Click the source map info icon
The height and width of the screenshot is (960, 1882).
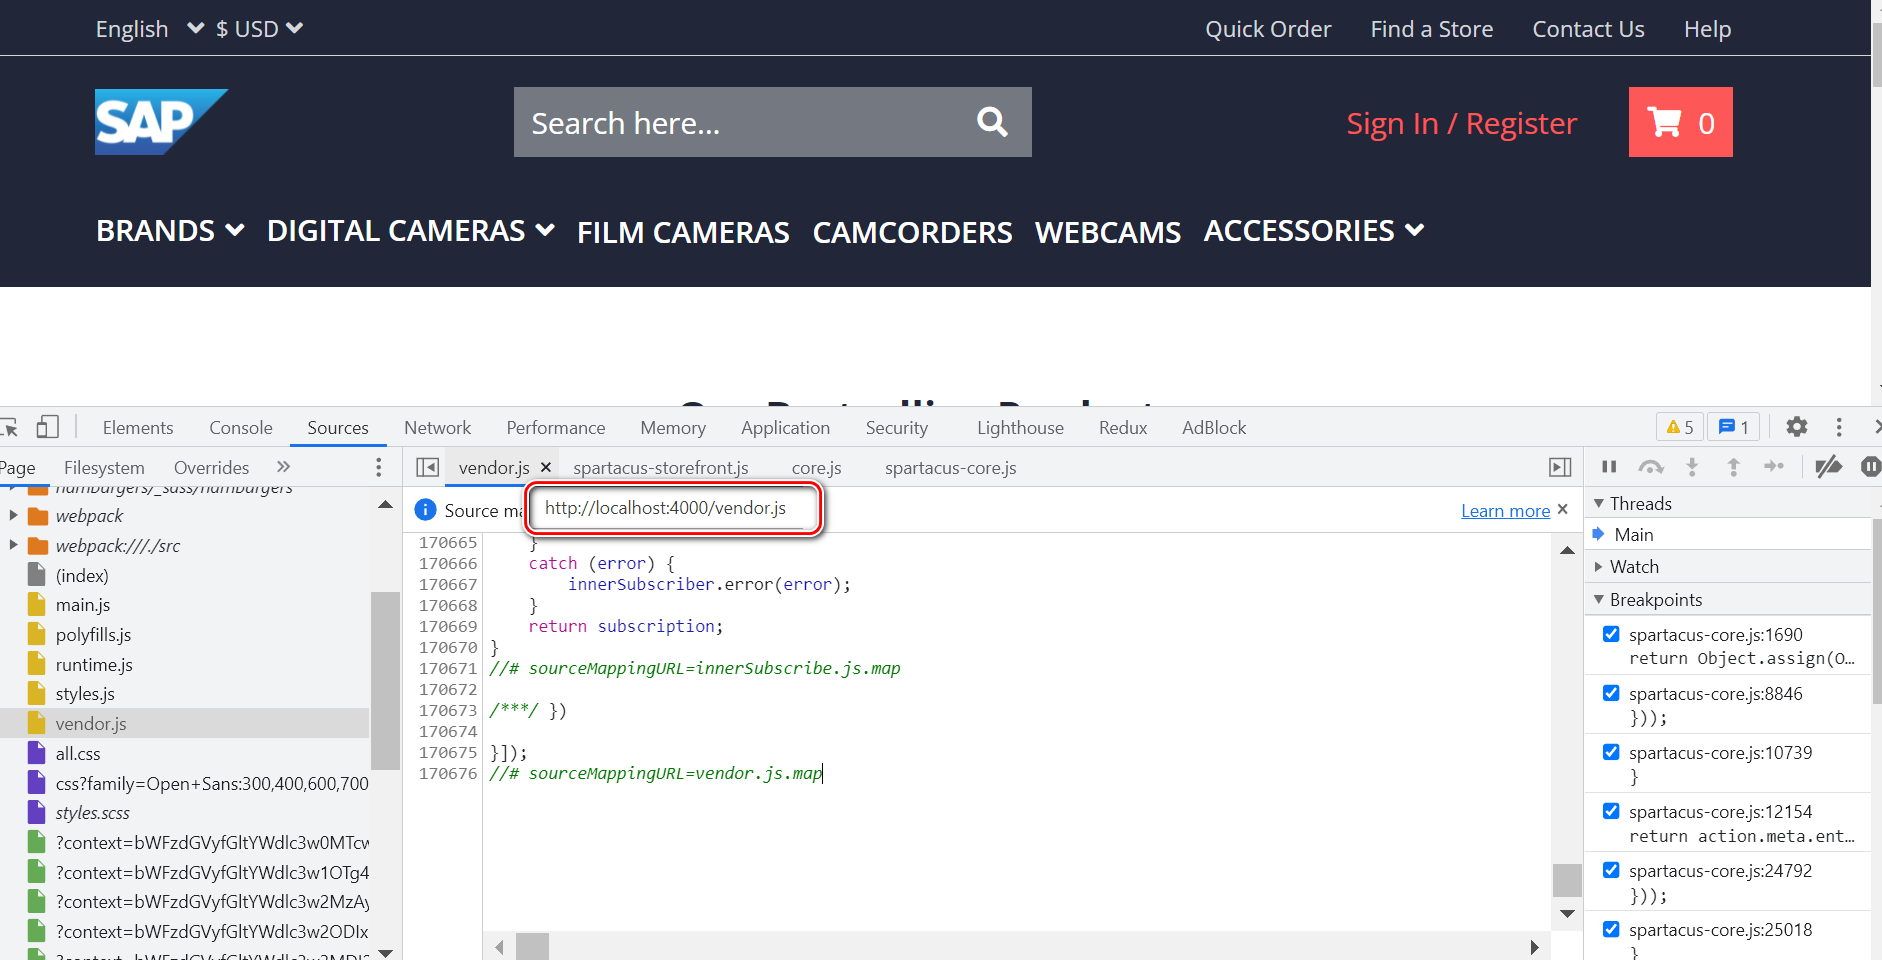[425, 510]
